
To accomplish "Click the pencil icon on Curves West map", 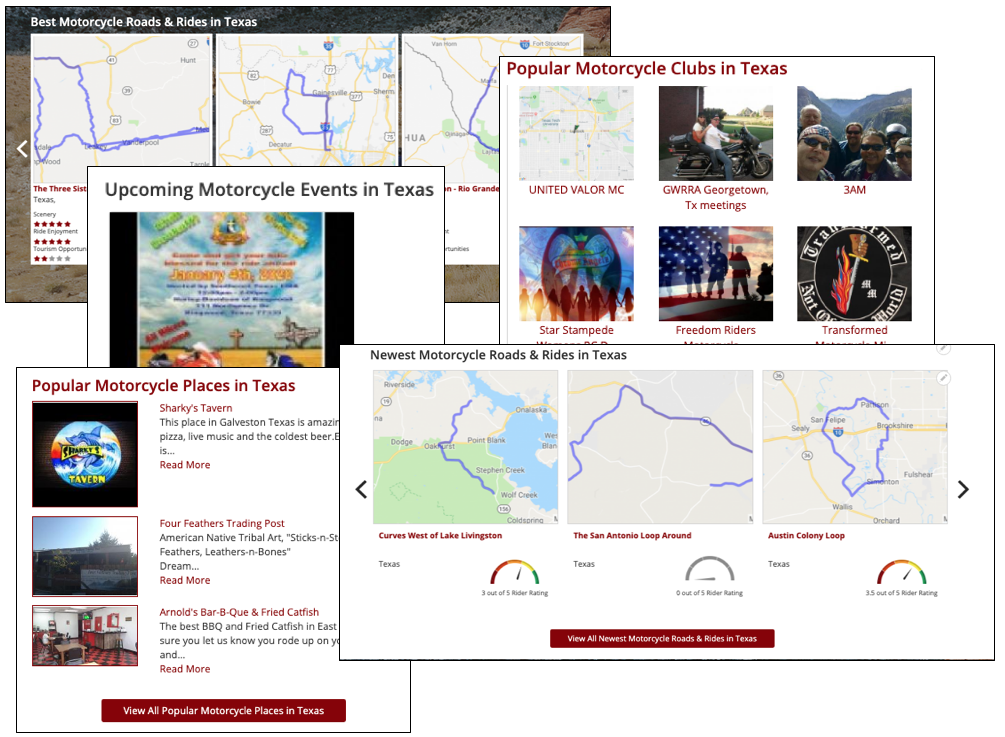I will (943, 378).
